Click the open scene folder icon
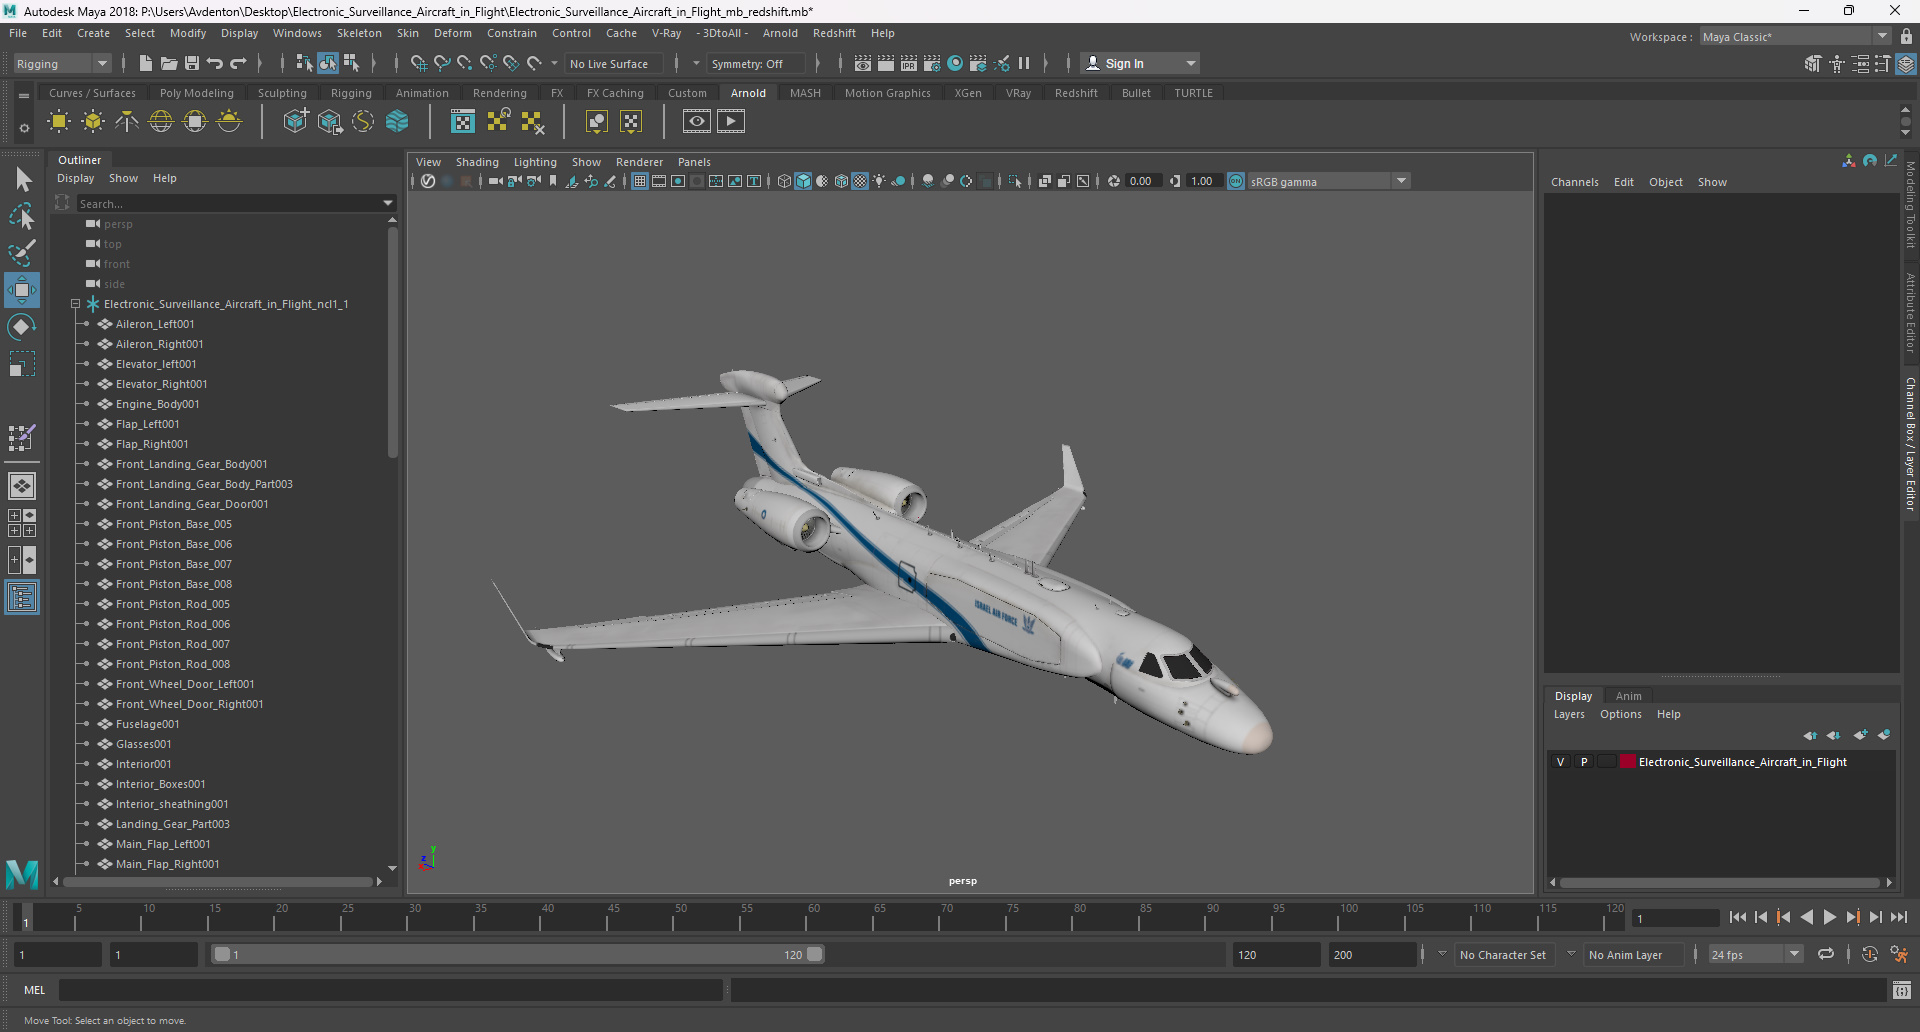 169,63
